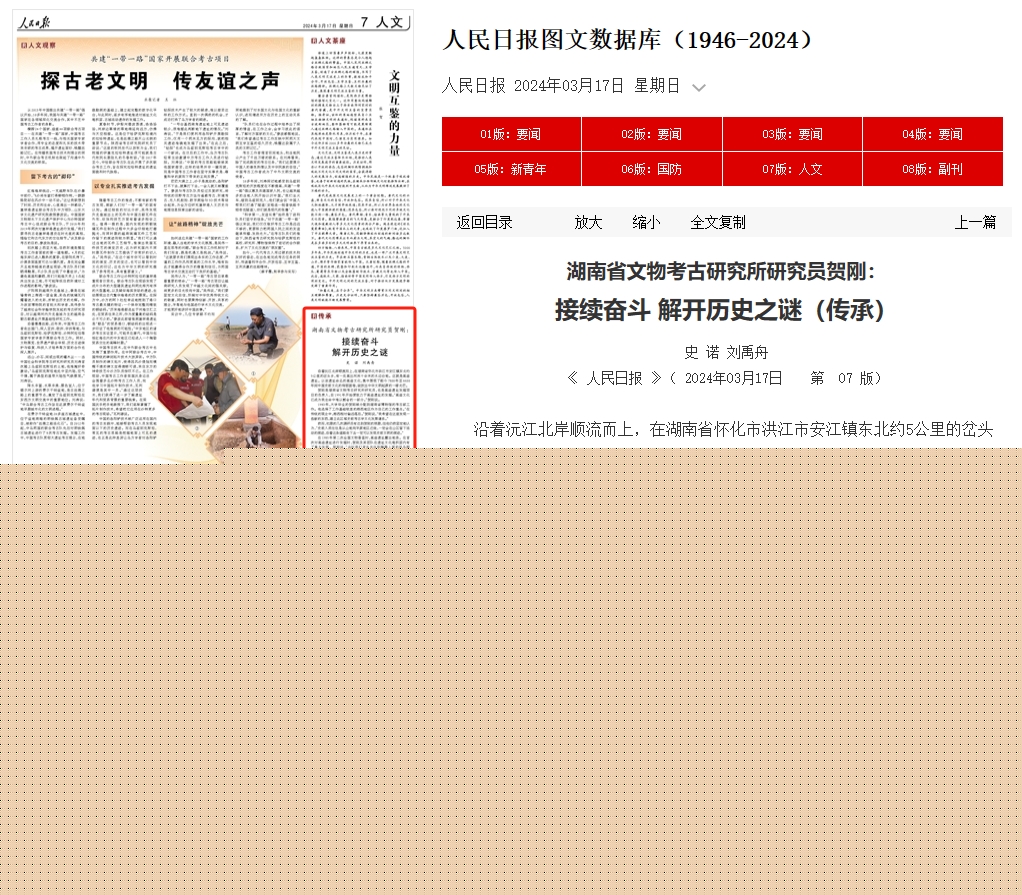Go to 上一篇 previous article

[975, 222]
